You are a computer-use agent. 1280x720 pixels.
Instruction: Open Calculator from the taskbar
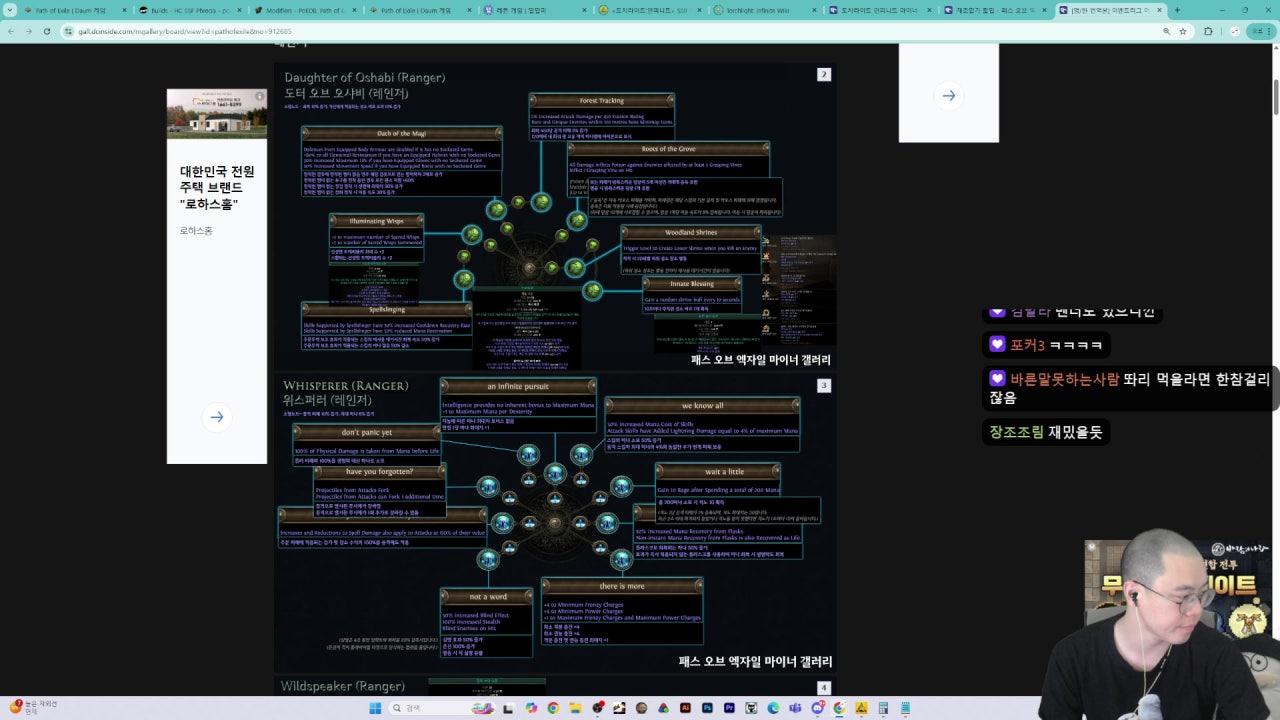(883, 708)
